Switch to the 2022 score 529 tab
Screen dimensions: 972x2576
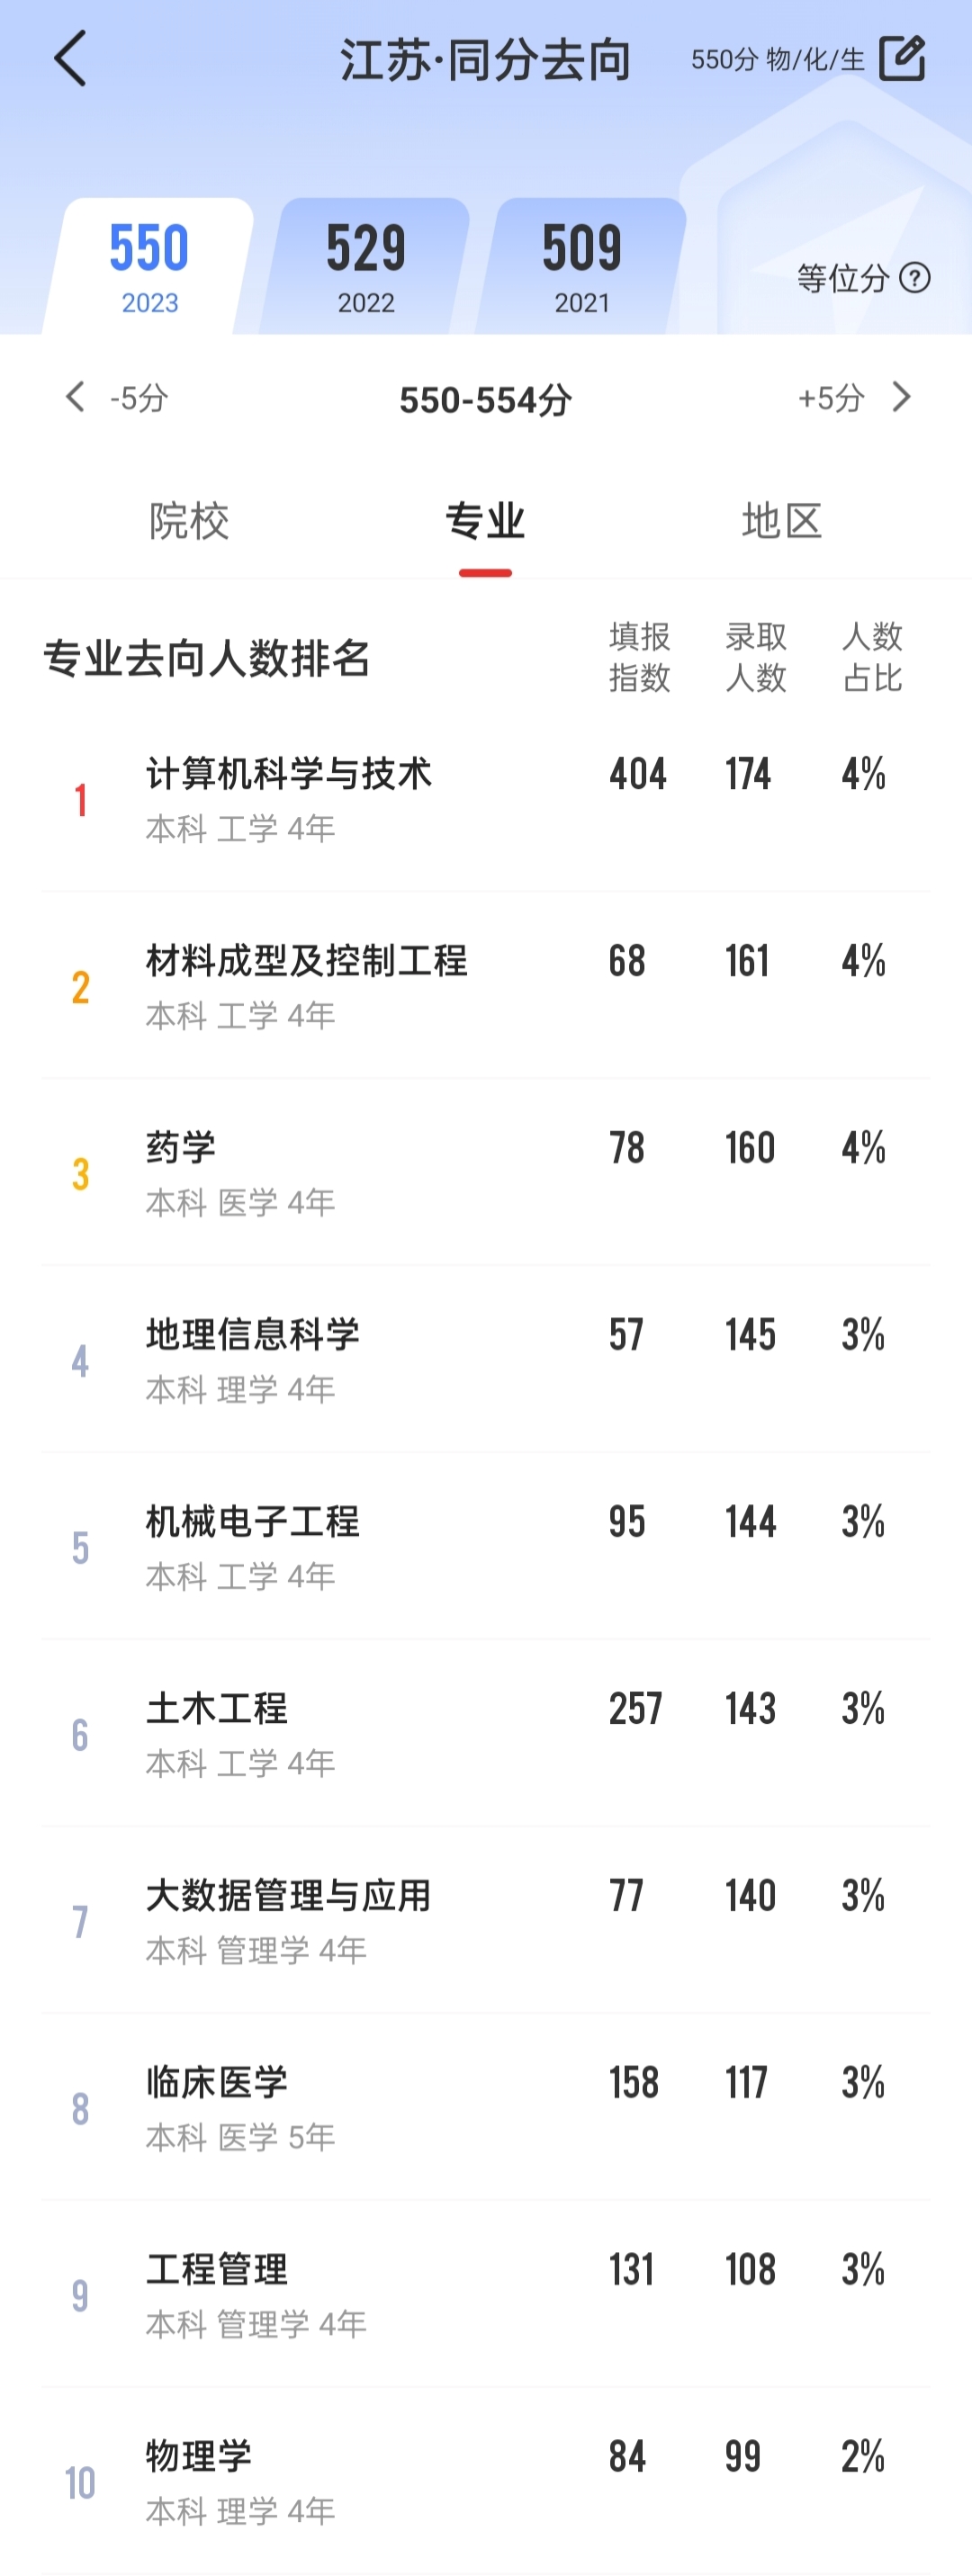[366, 266]
